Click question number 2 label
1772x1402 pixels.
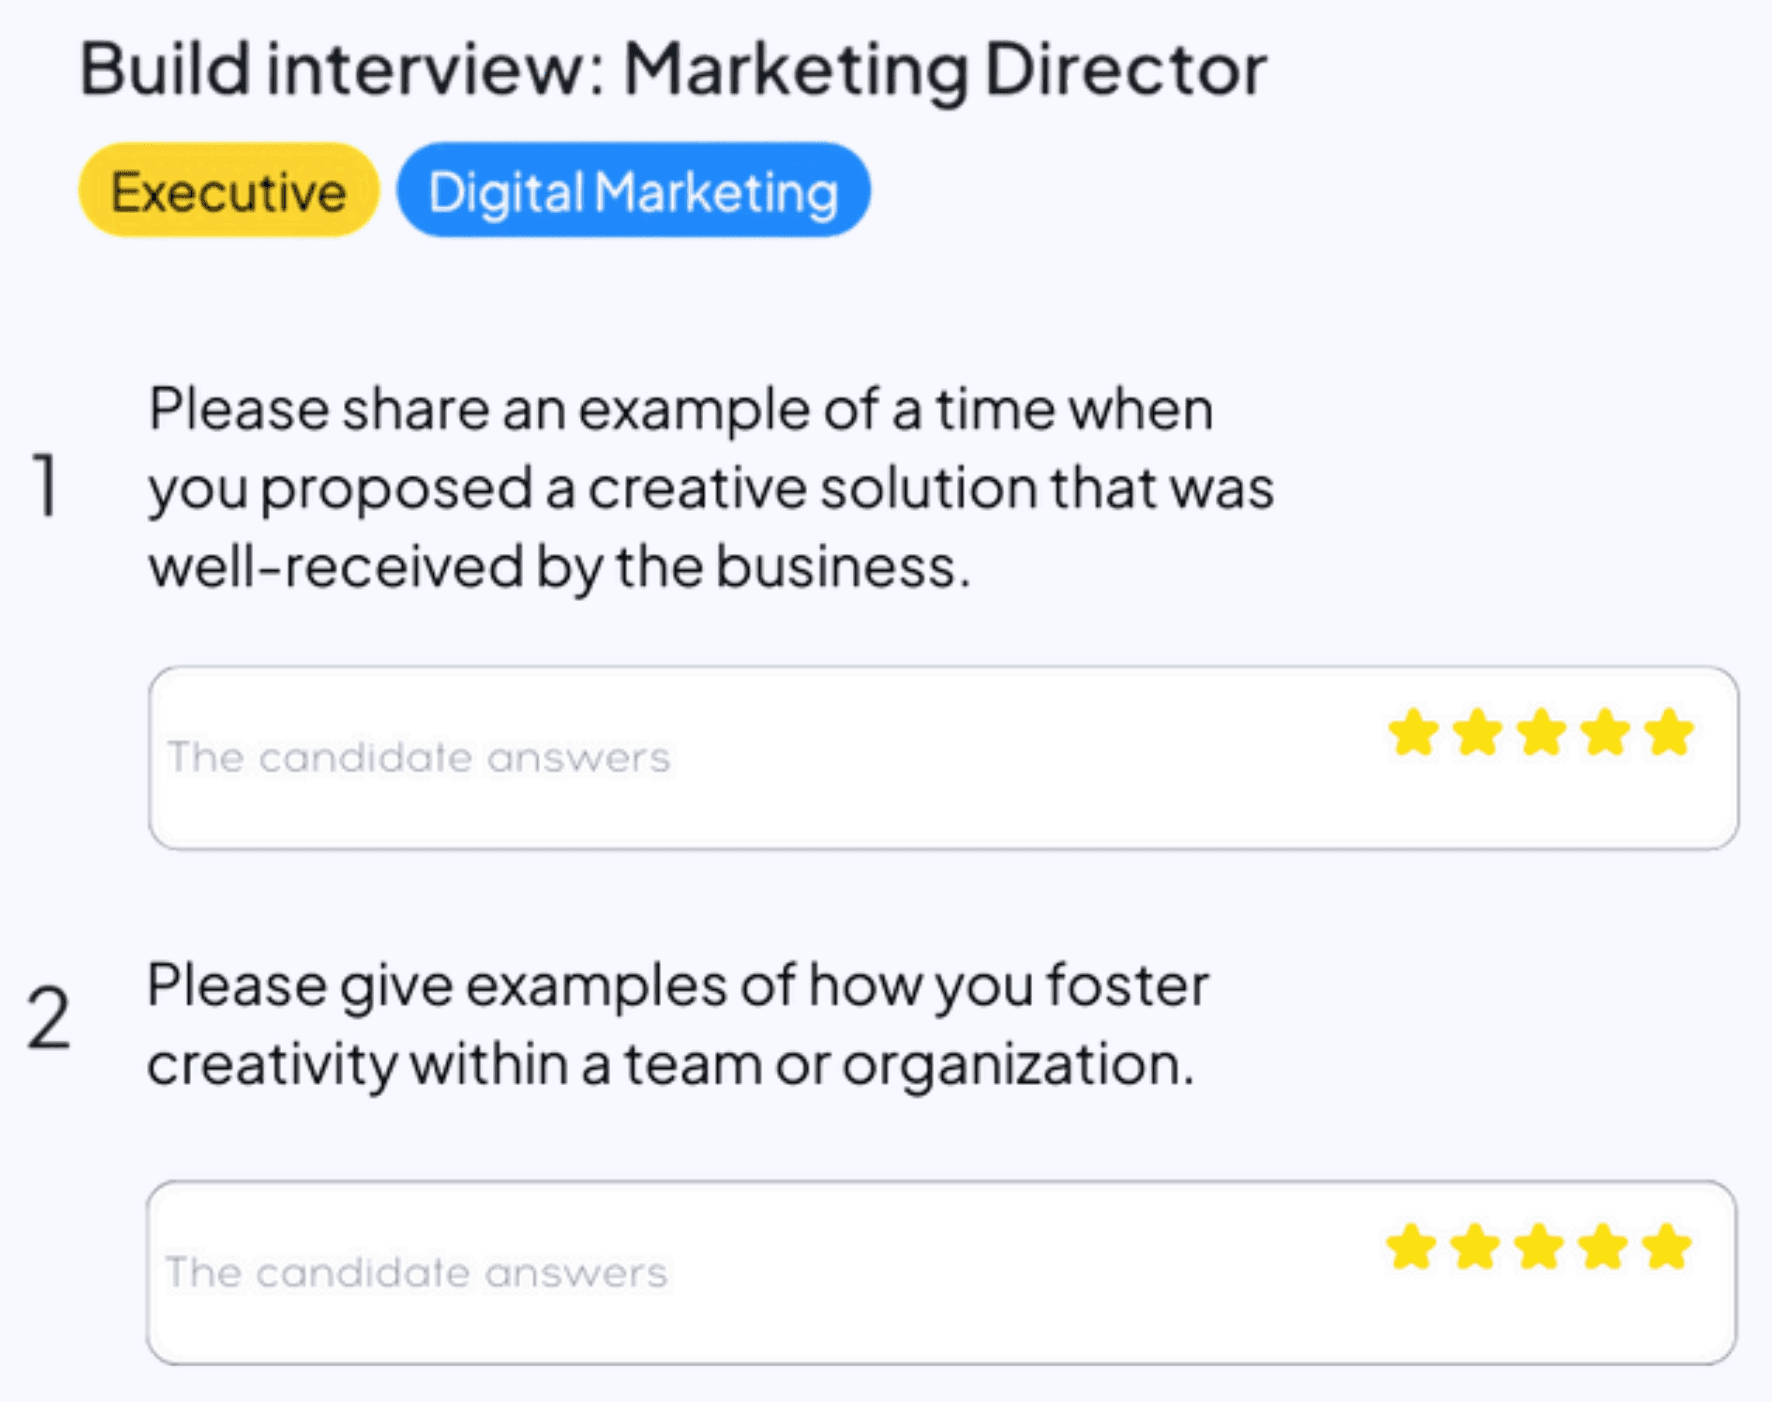pos(49,1018)
